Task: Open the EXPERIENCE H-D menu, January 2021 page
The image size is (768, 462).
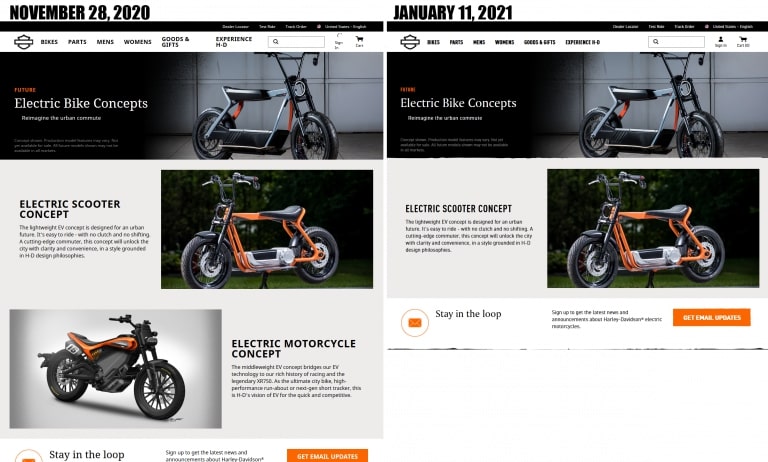Action: click(x=582, y=42)
